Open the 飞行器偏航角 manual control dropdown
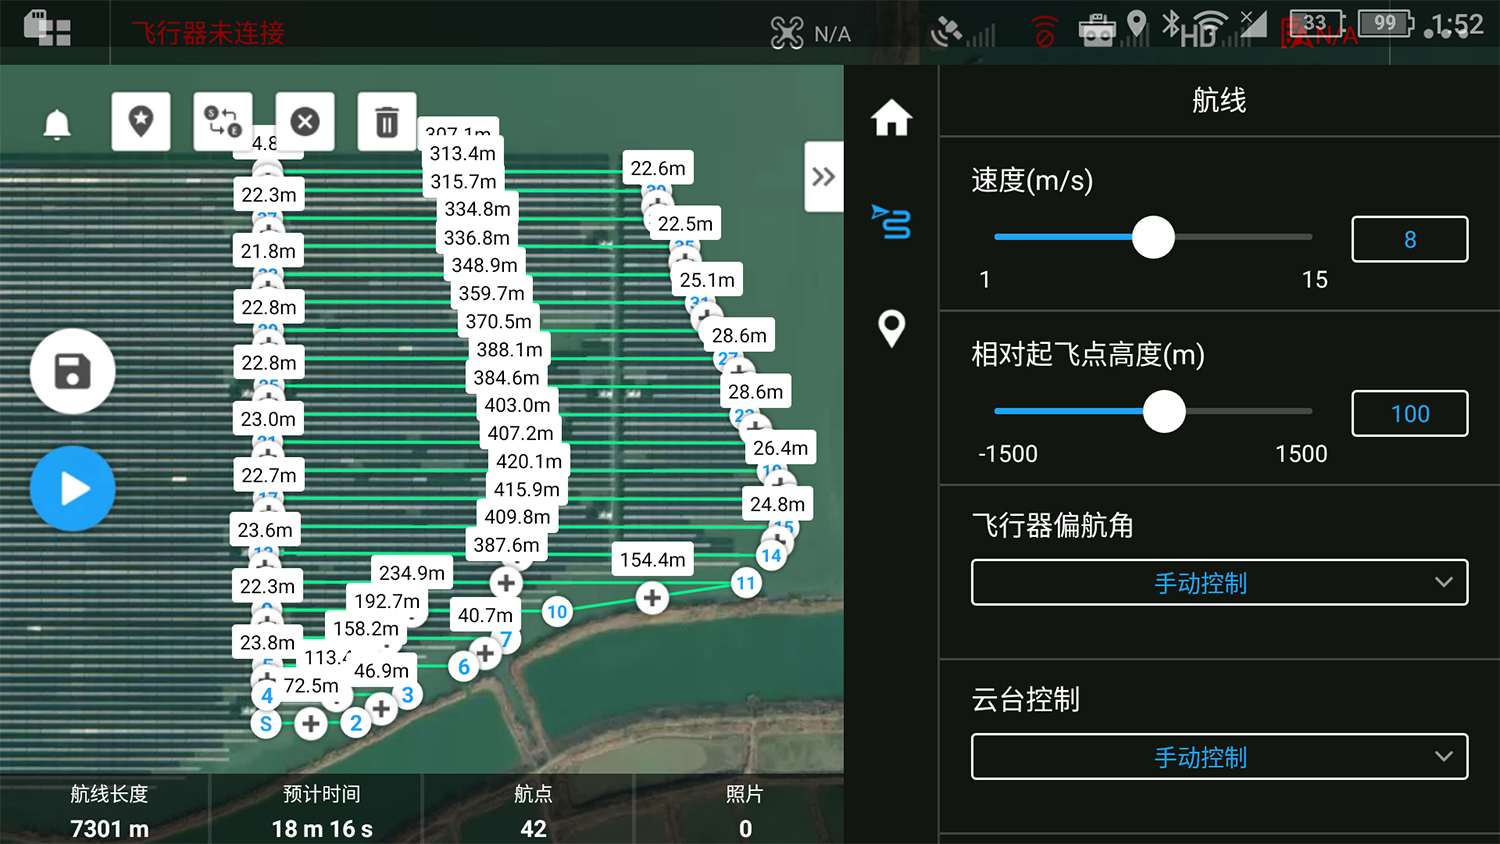The width and height of the screenshot is (1500, 844). click(1219, 582)
